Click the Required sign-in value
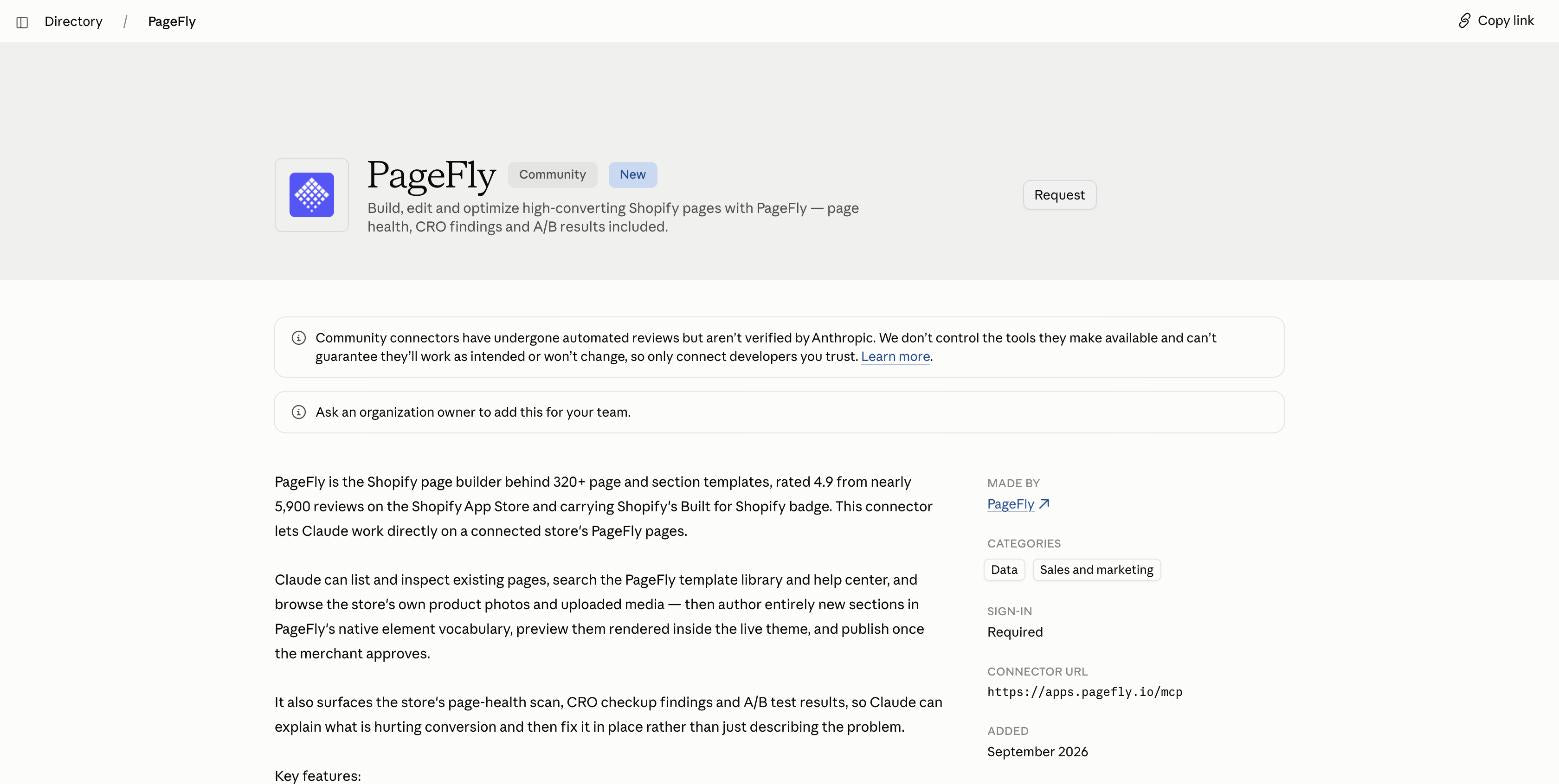Screen dimensions: 1559x784 click(1015, 632)
